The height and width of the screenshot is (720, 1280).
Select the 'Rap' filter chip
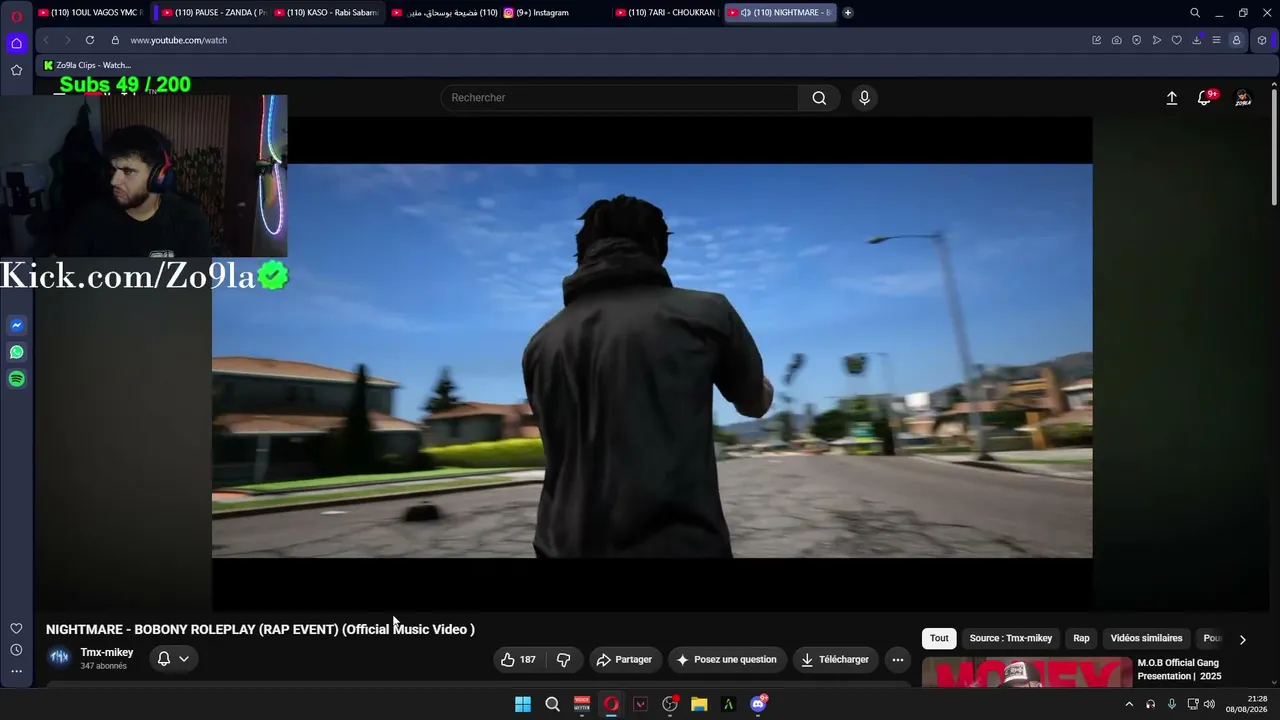coord(1081,638)
